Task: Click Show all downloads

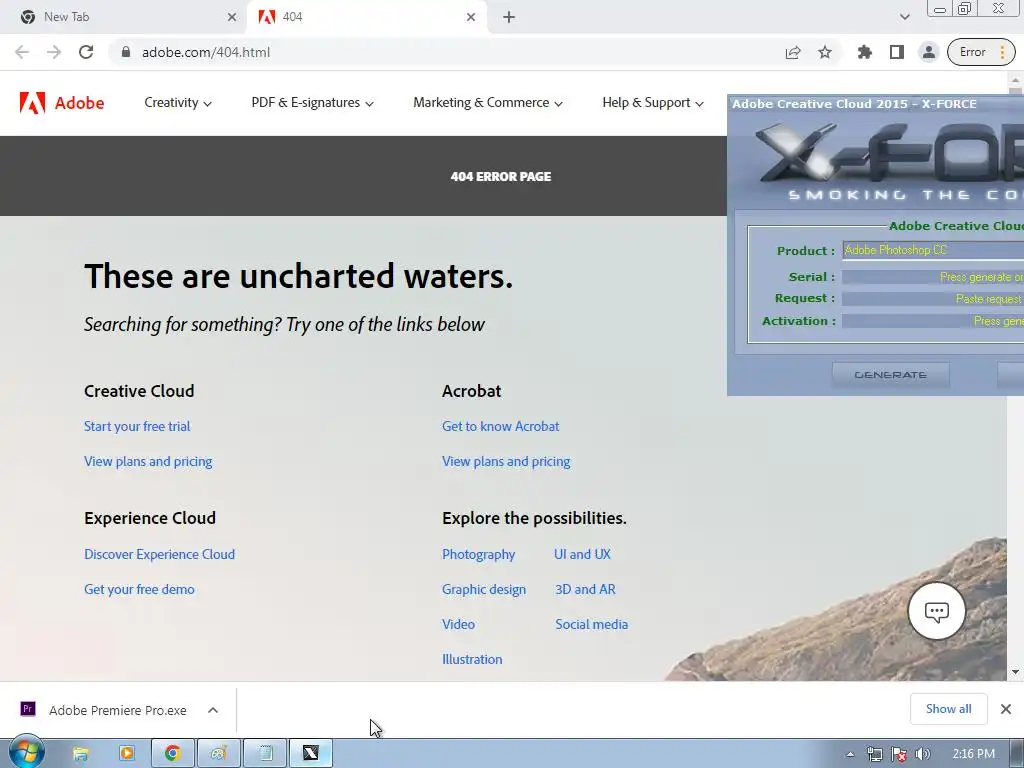Action: click(x=948, y=709)
